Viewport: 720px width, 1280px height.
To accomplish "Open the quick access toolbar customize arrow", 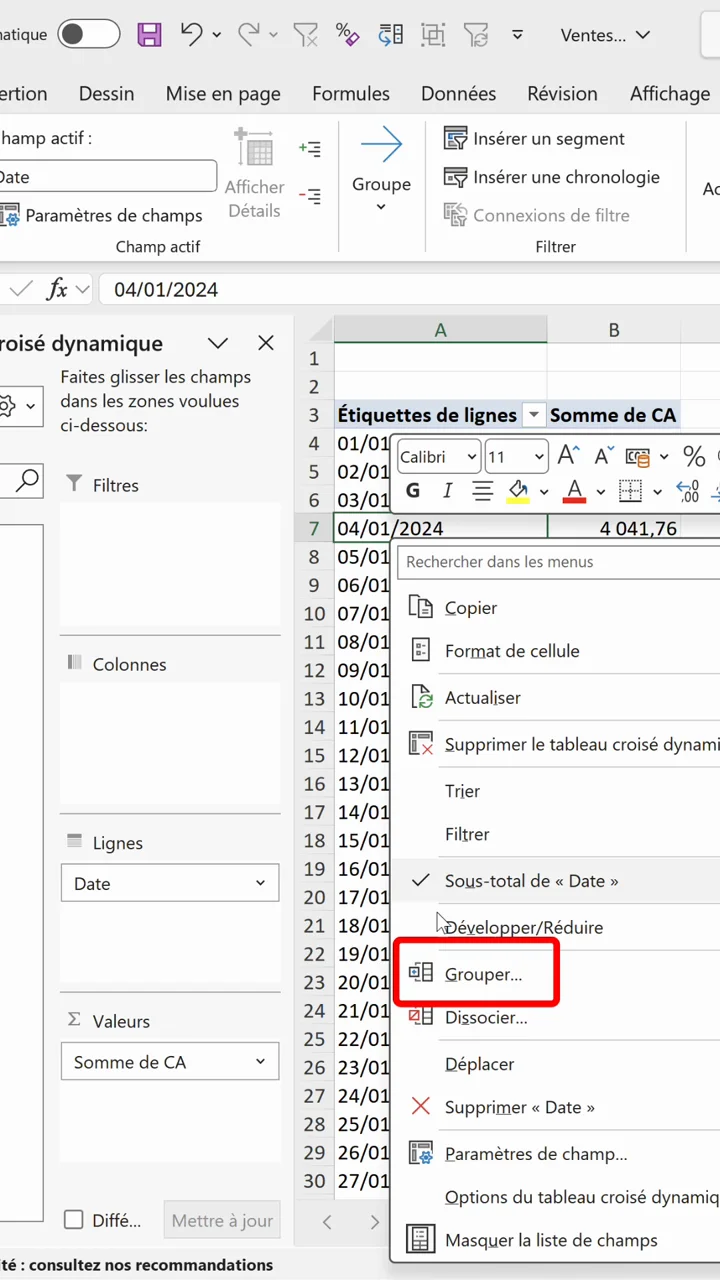I will pyautogui.click(x=517, y=35).
